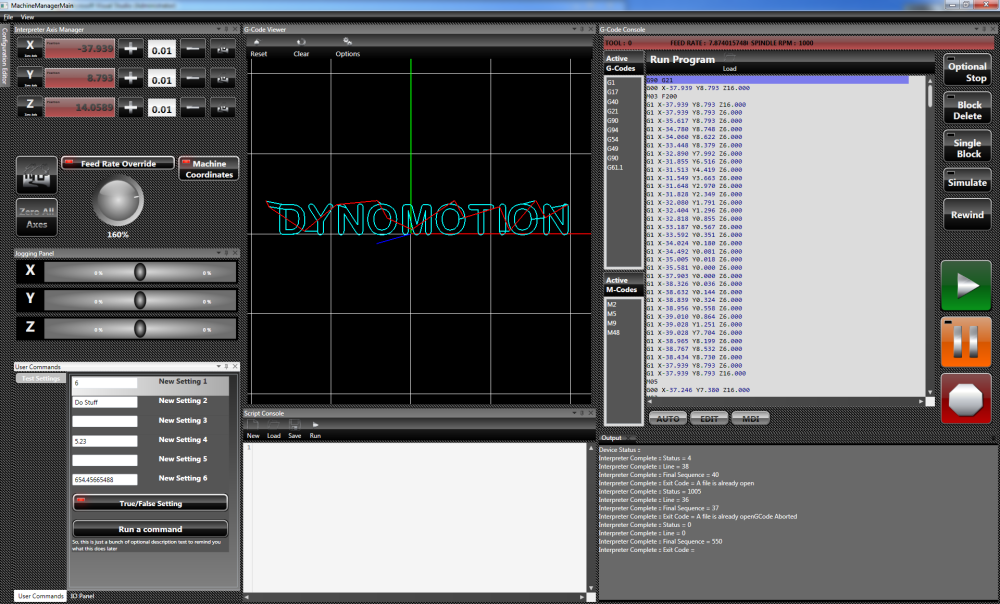This screenshot has width=1000, height=604.
Task: Clear the G-Code Viewer paths
Action: pyautogui.click(x=301, y=48)
